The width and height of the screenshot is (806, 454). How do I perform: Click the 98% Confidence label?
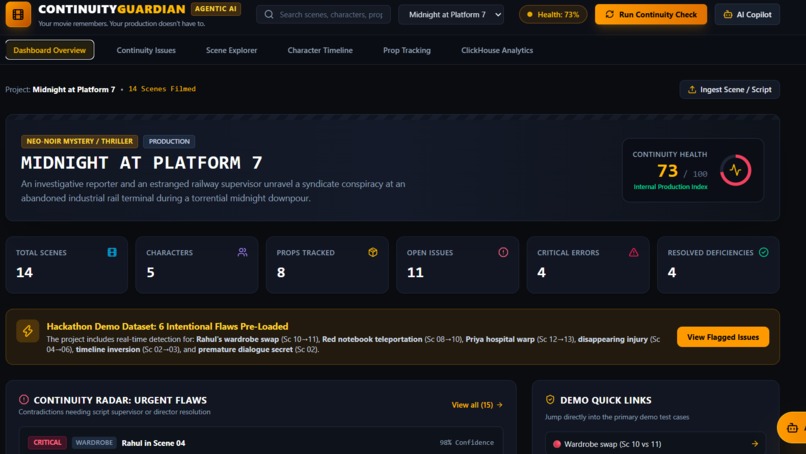pyautogui.click(x=467, y=442)
